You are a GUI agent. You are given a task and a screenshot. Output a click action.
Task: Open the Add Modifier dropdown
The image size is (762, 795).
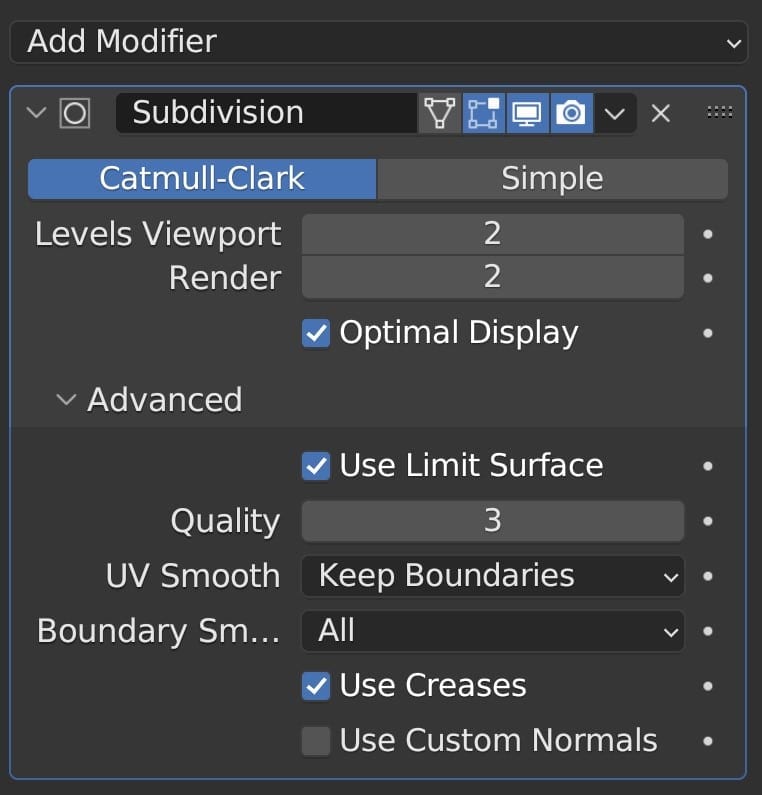379,42
